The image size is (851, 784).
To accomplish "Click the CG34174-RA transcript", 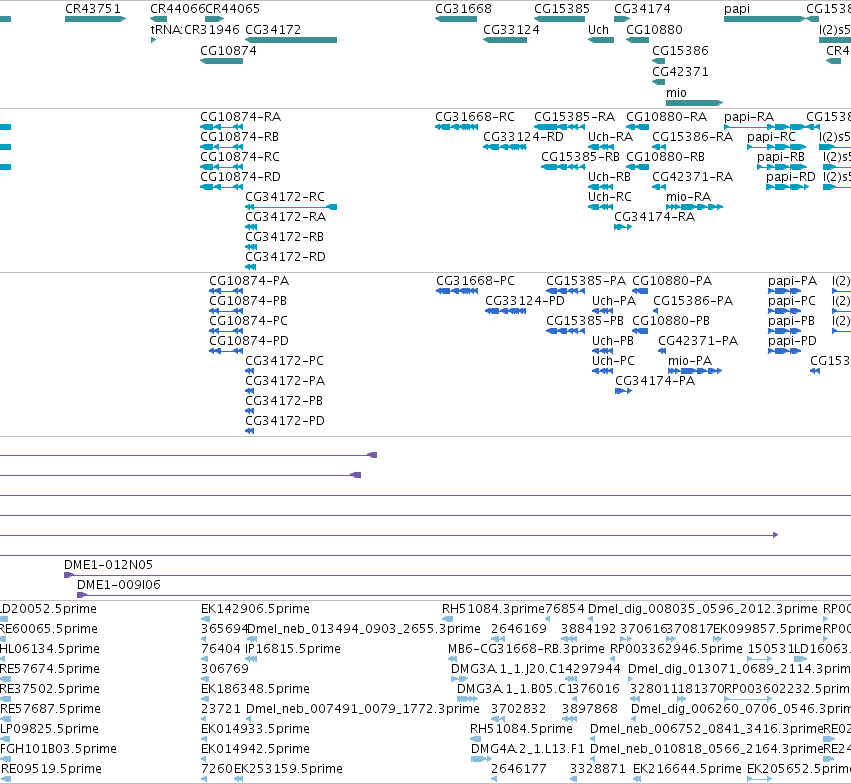I will pos(623,227).
